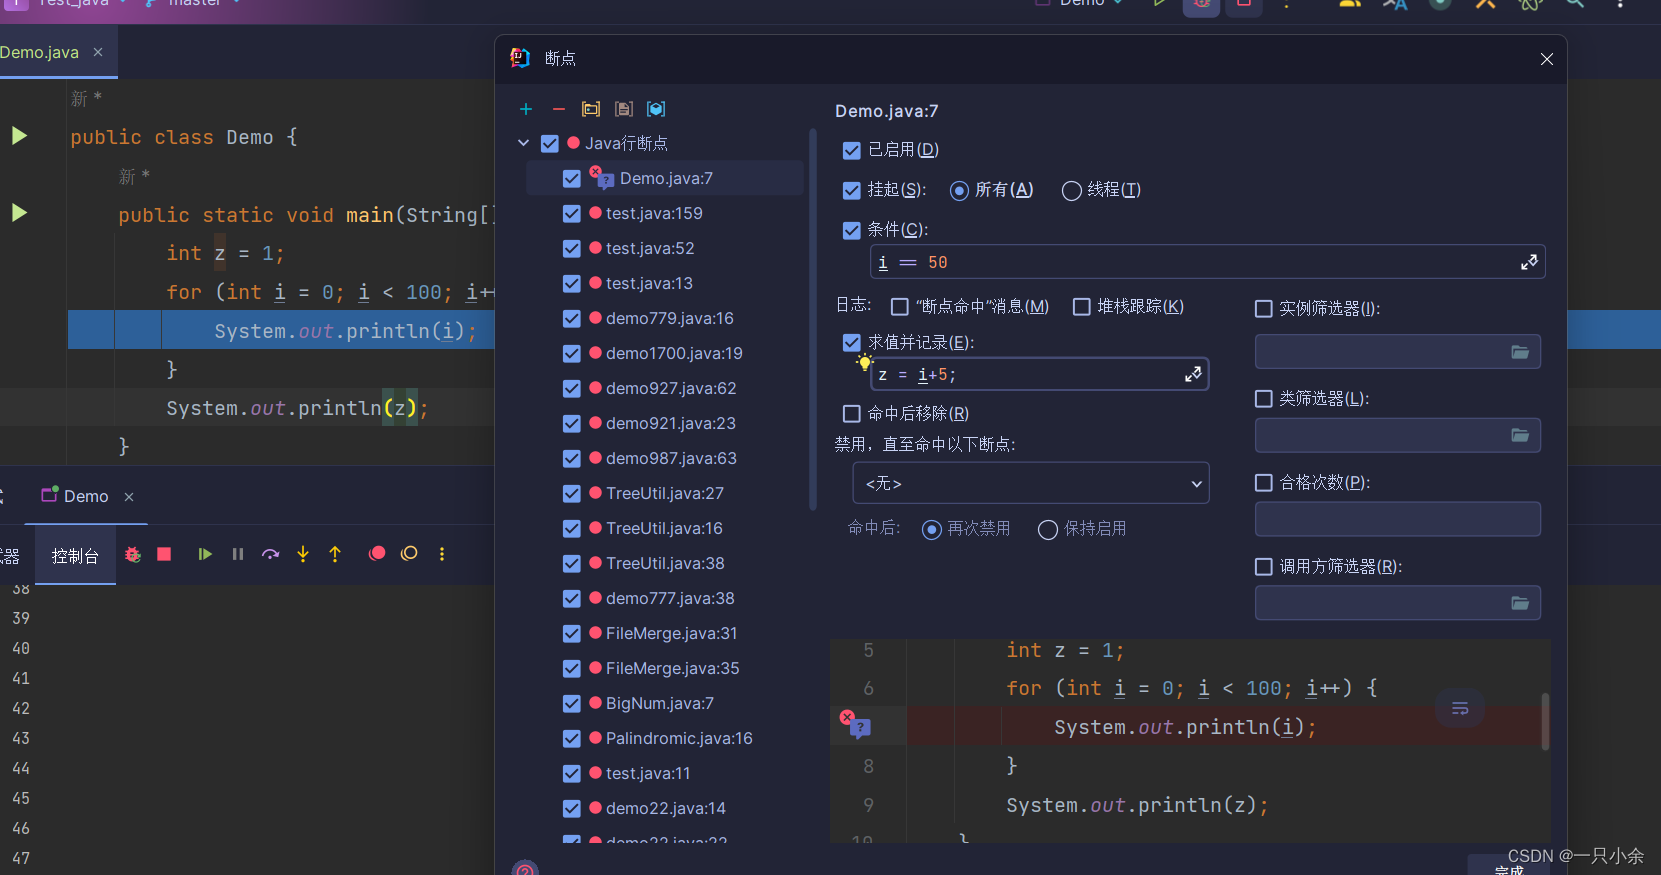The width and height of the screenshot is (1661, 875).
Task: Toggle 求值并记录(E) checkbox
Action: tap(852, 342)
